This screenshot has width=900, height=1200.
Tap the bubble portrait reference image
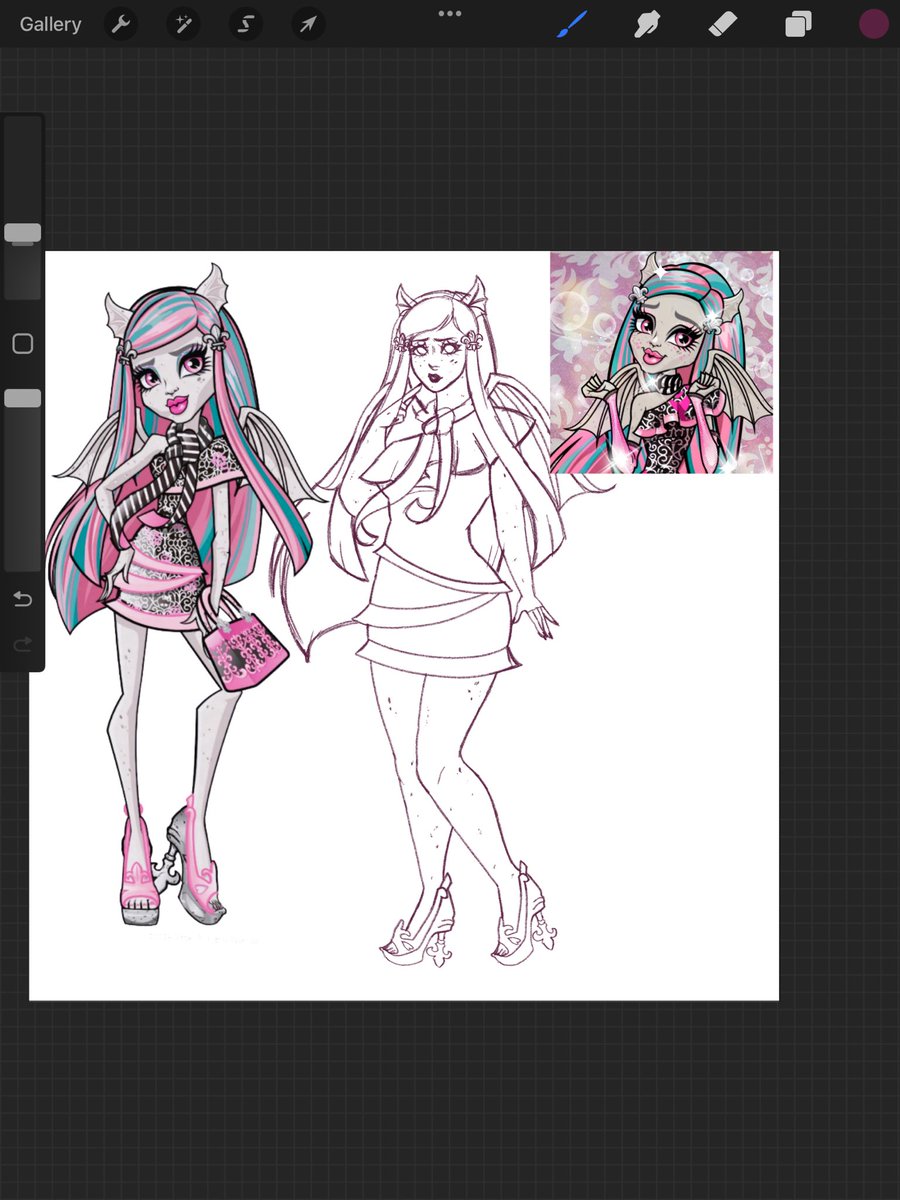pyautogui.click(x=662, y=362)
